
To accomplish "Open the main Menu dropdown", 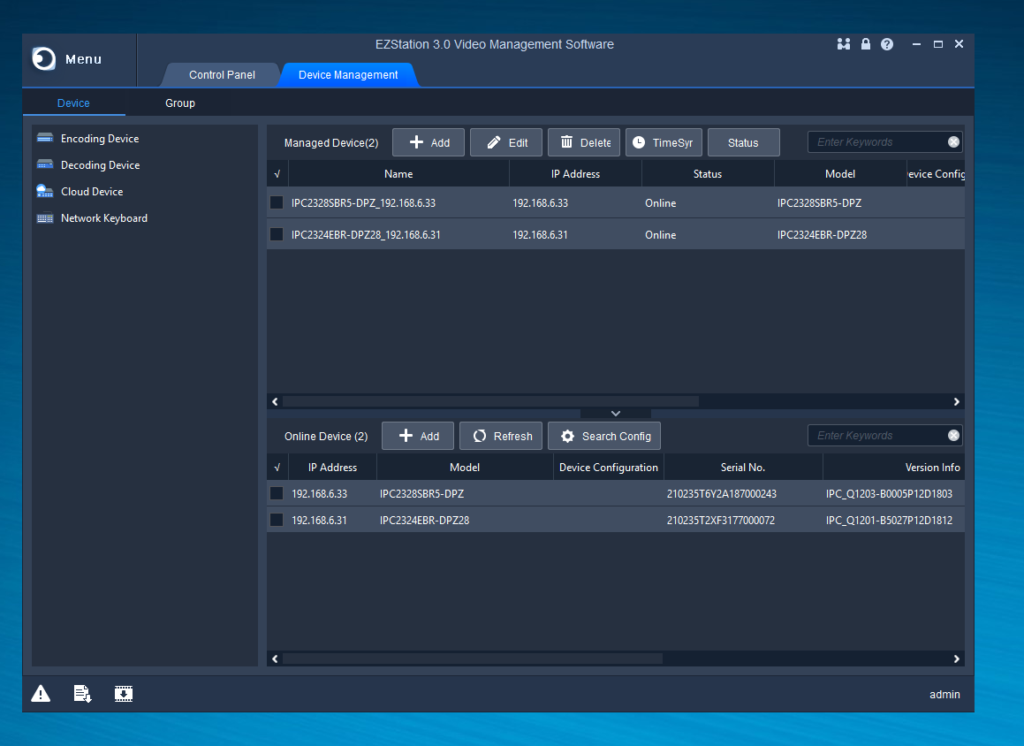I will (68, 59).
